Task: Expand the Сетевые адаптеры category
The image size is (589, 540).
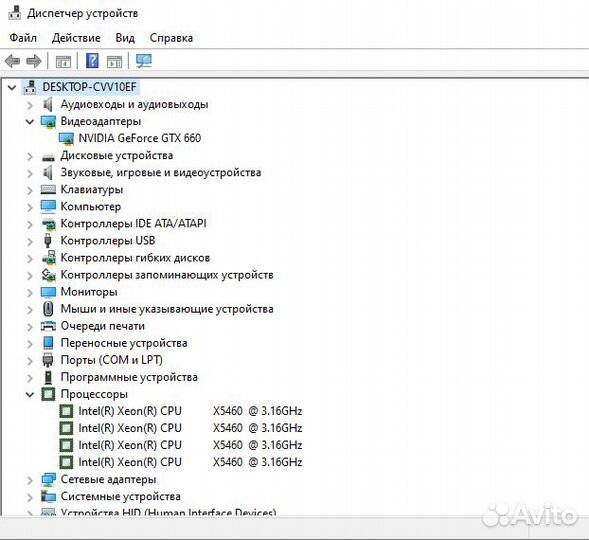Action: (x=30, y=480)
